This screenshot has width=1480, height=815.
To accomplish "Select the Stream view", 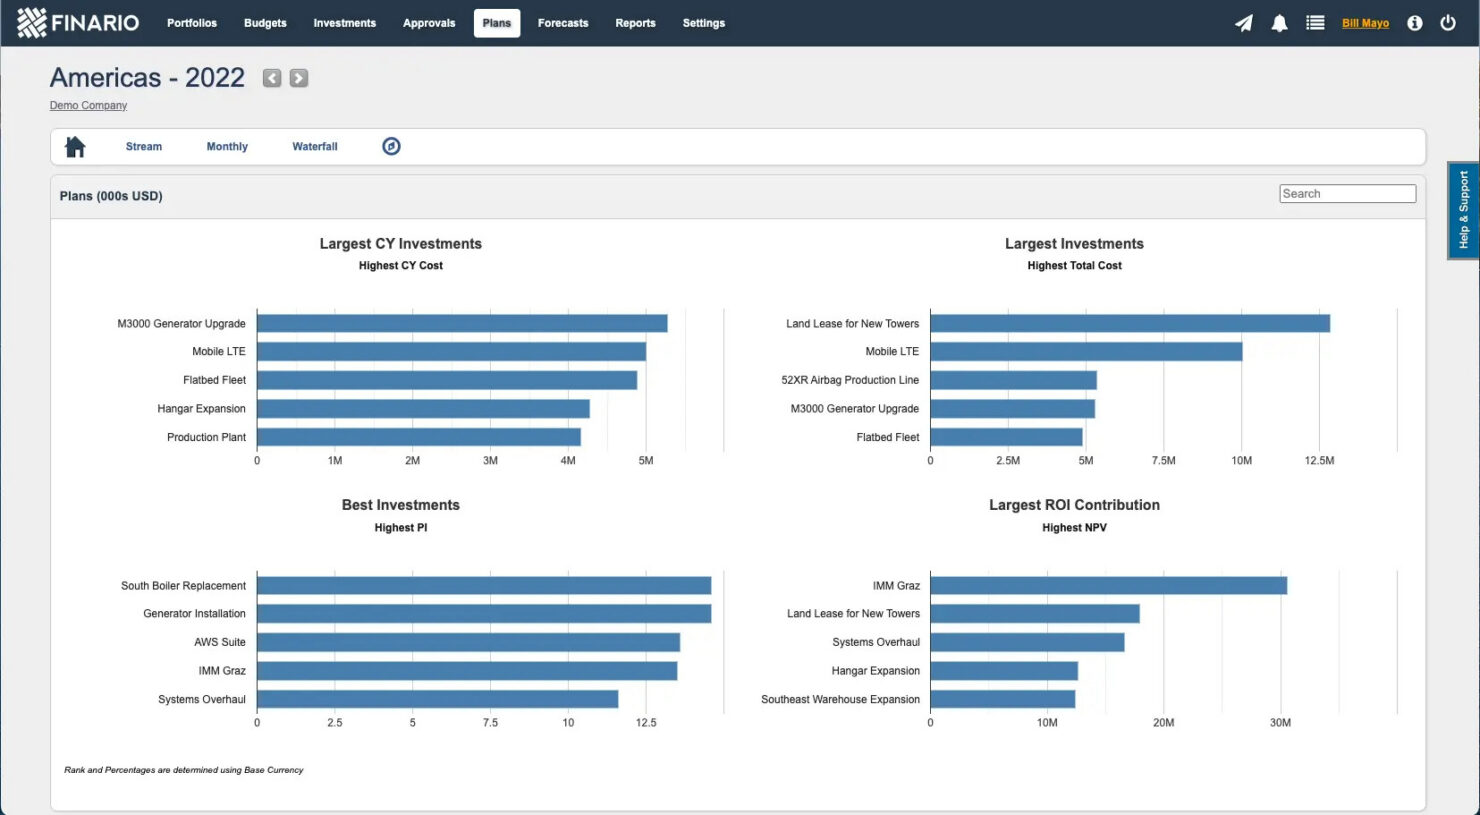I will point(144,146).
